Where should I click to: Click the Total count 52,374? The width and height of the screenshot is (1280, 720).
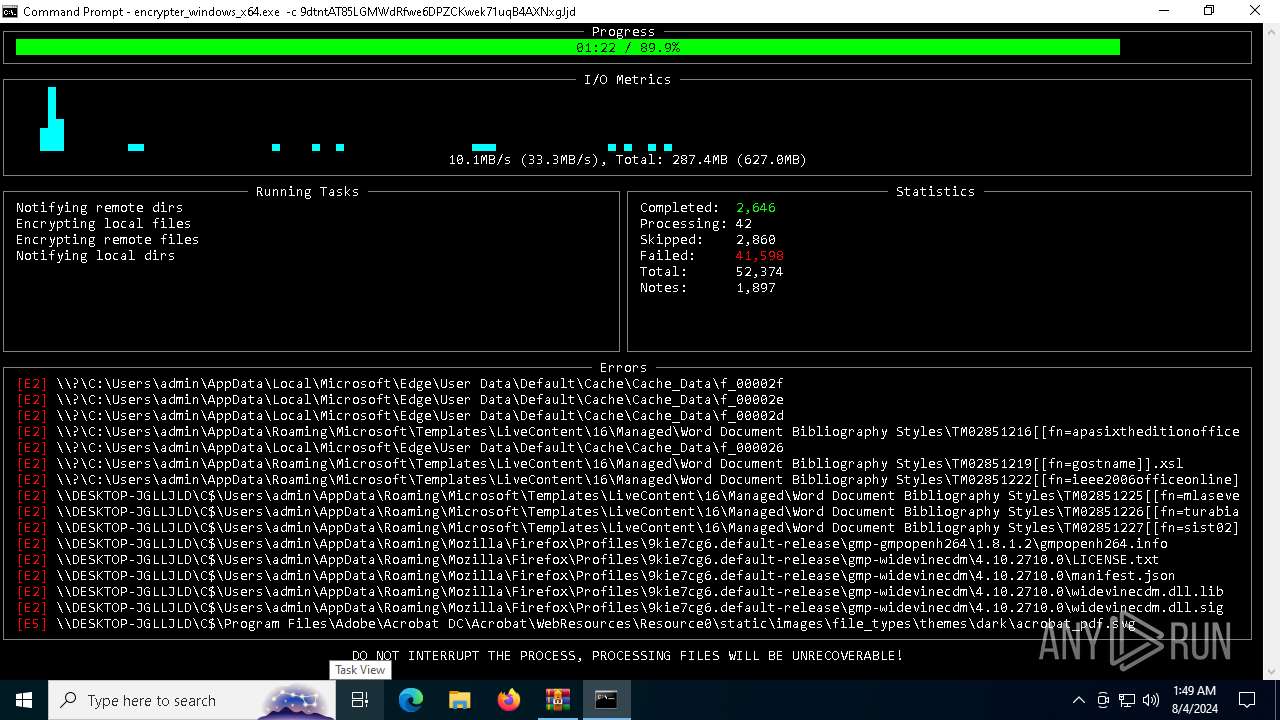pyautogui.click(x=760, y=272)
